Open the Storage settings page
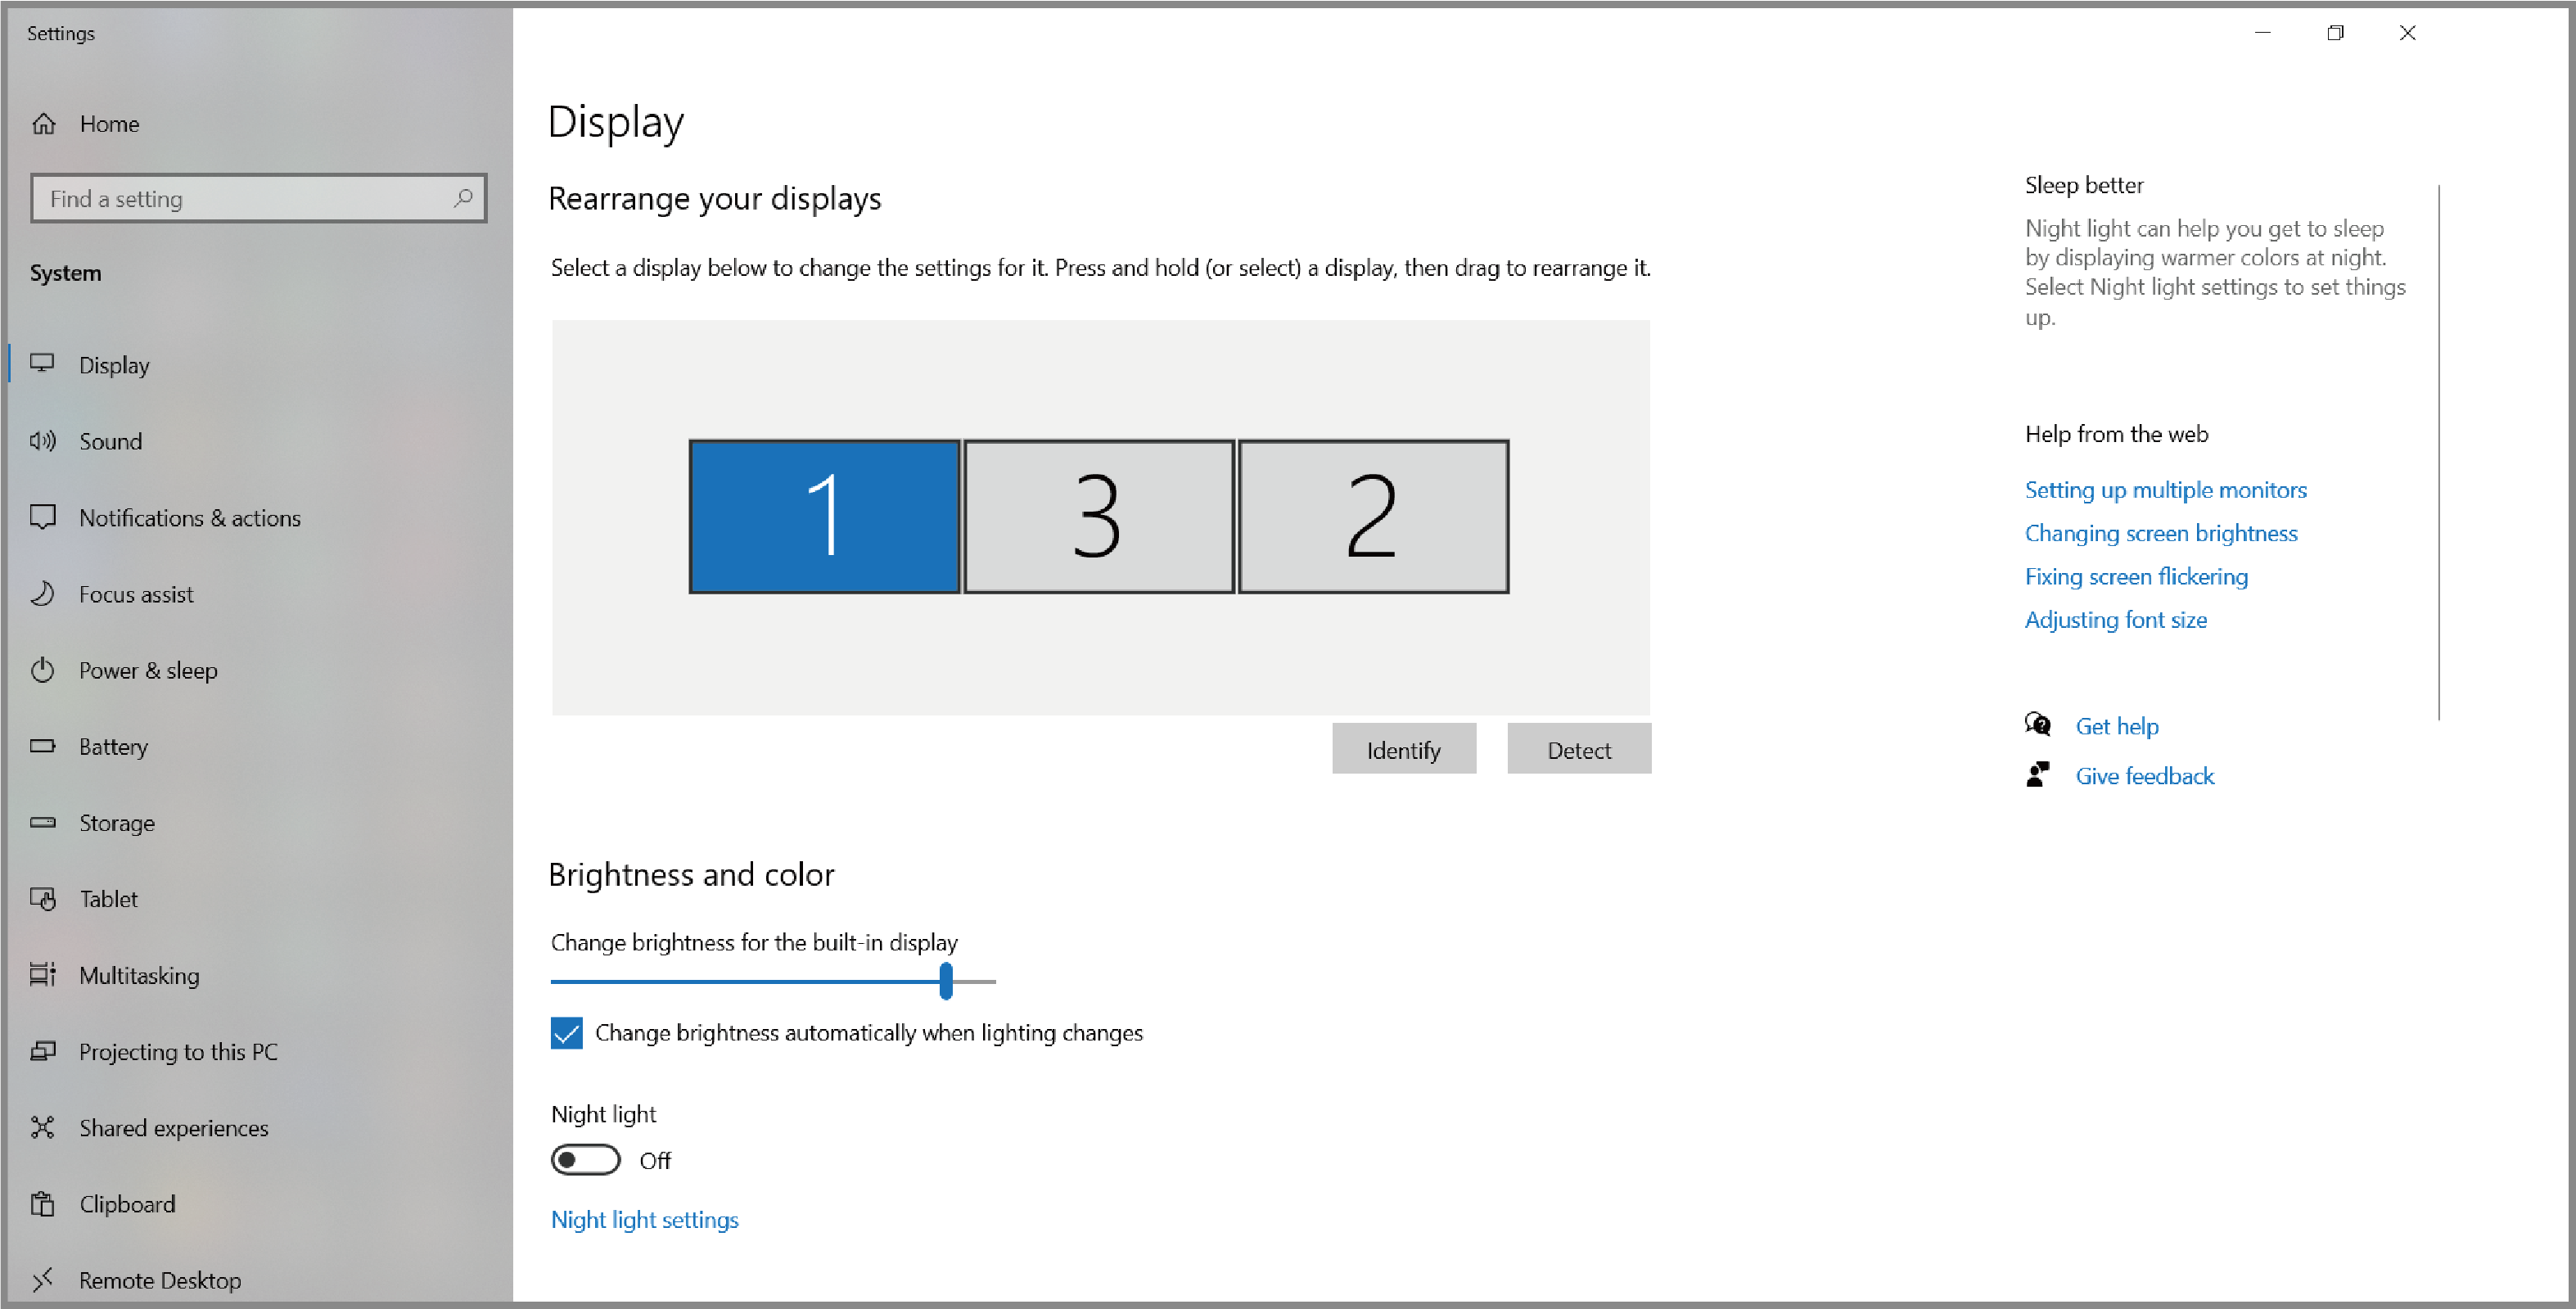2576x1309 pixels. pos(117,823)
